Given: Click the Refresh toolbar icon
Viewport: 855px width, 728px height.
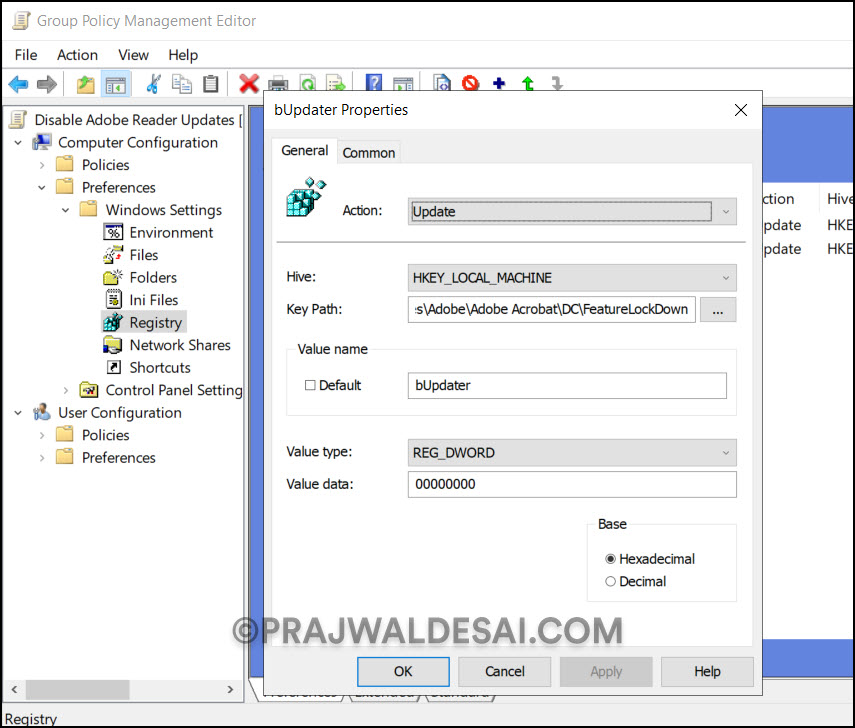Looking at the screenshot, I should (308, 83).
